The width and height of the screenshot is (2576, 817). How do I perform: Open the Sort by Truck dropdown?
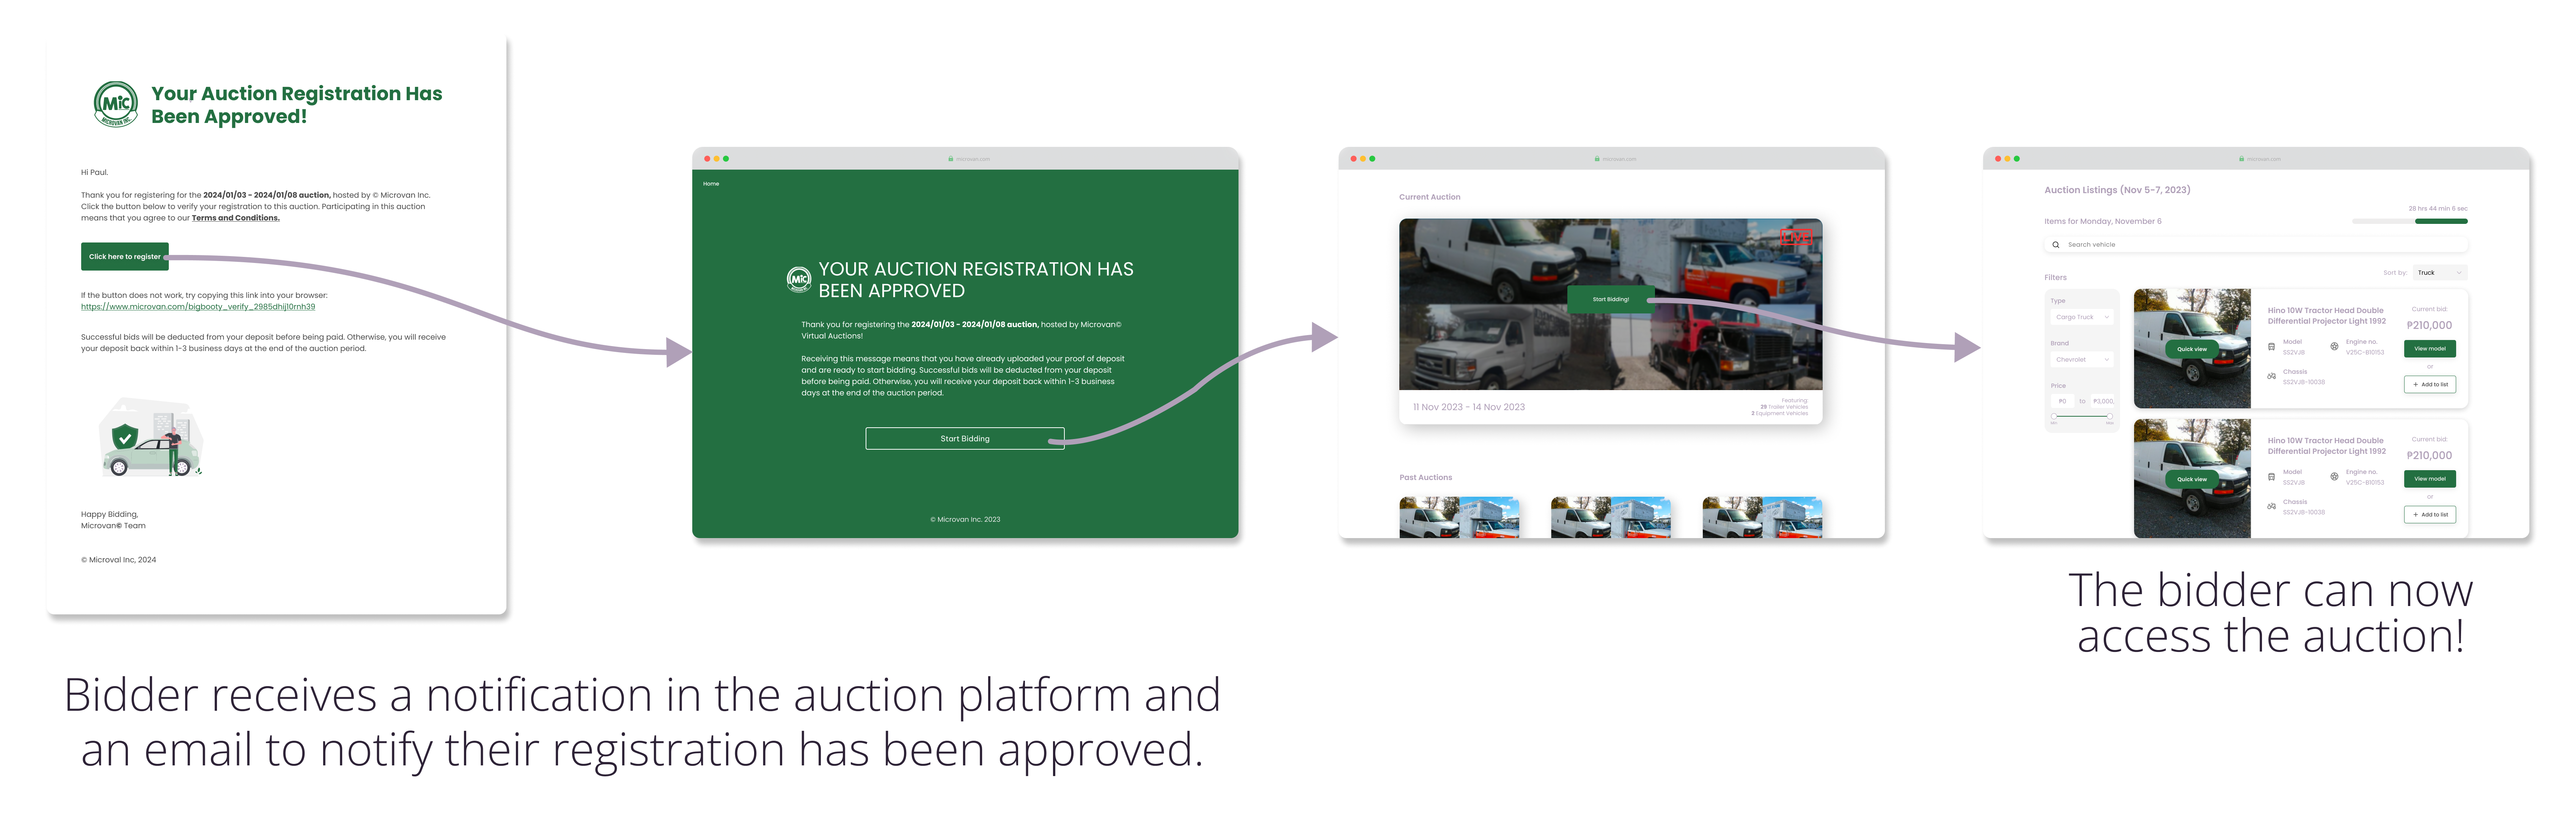[x=2440, y=273]
